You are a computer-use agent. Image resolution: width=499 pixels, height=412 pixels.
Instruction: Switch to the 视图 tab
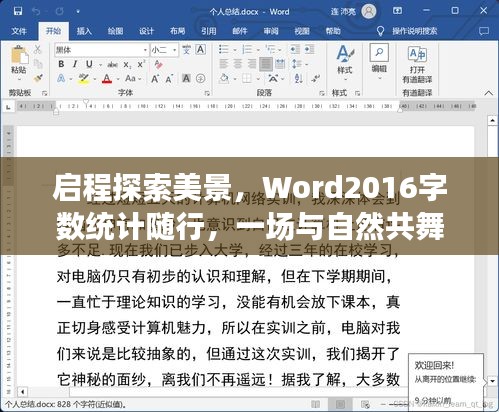coord(302,31)
